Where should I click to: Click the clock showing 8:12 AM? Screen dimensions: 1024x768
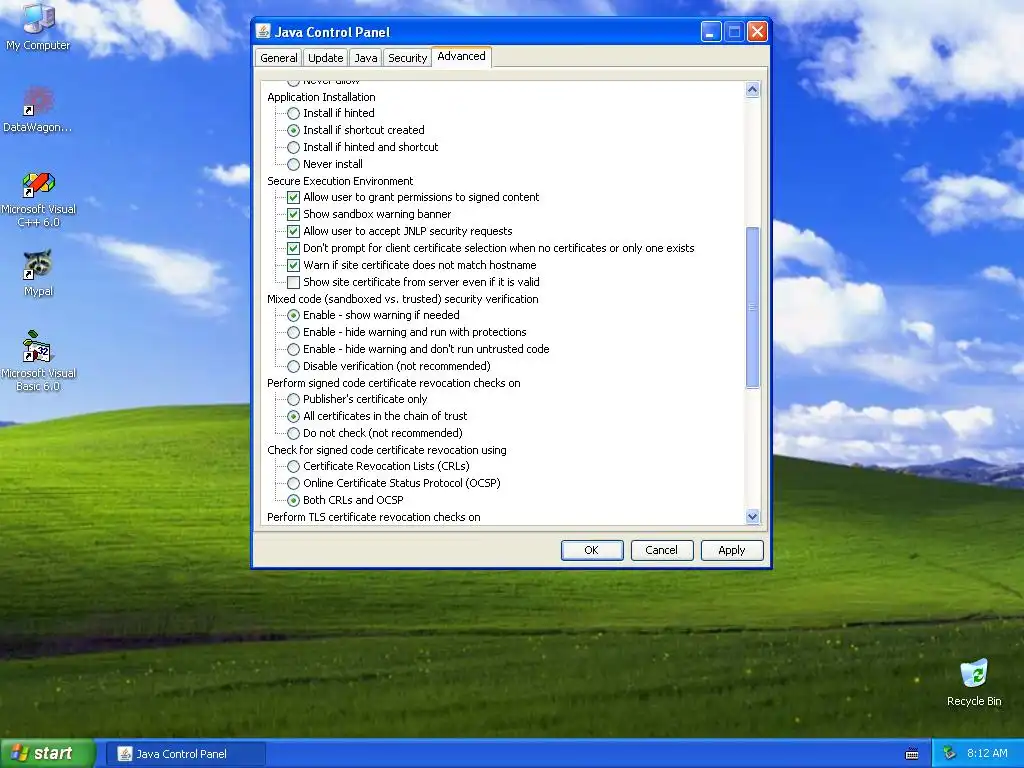point(987,753)
